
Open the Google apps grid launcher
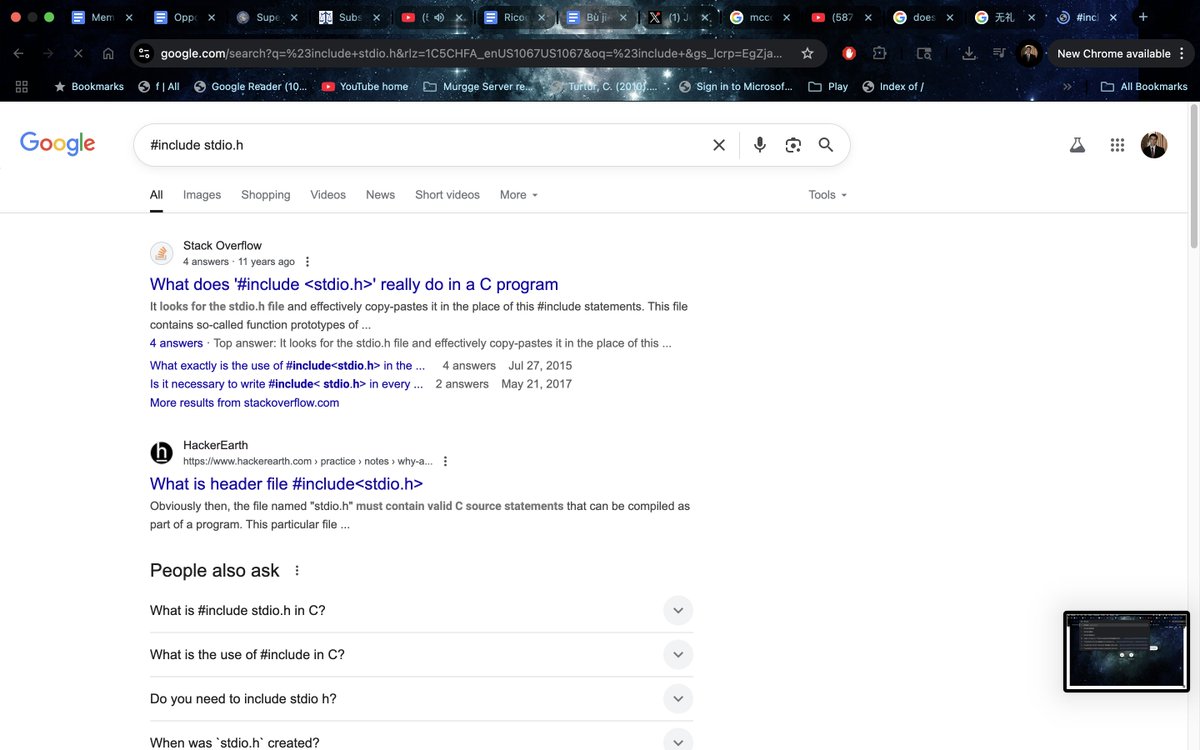(x=1117, y=144)
